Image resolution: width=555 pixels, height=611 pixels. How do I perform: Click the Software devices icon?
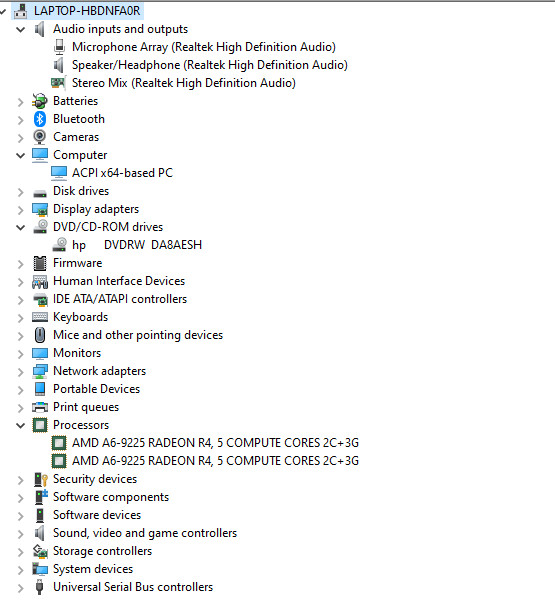[x=40, y=515]
